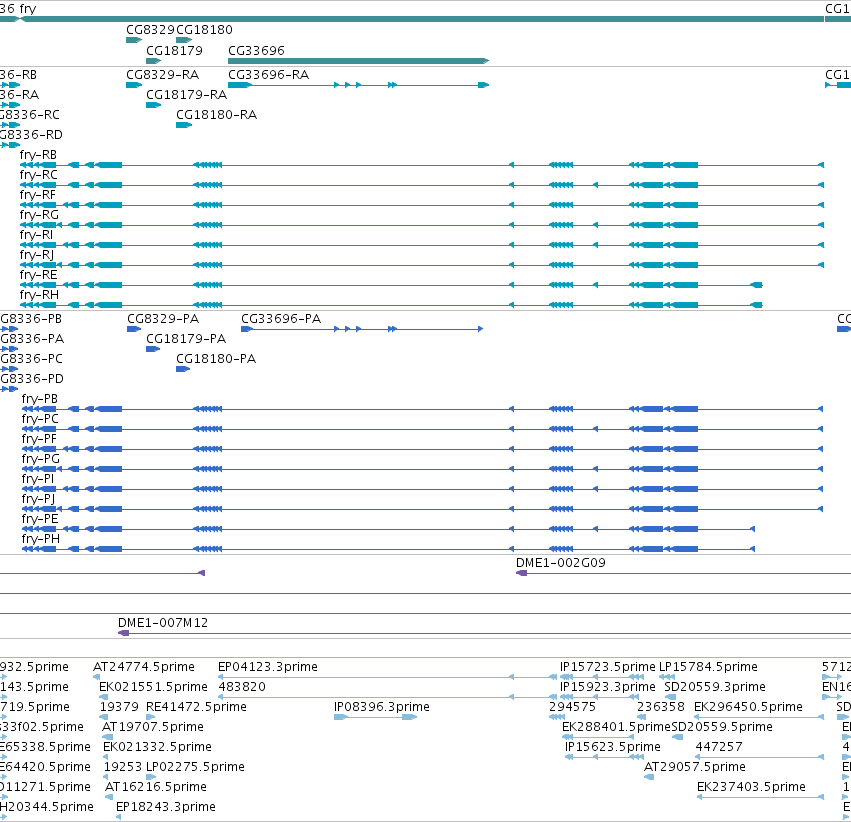Click the G8336-PD protein label
Viewport: 851px width, 822px height.
click(31, 379)
